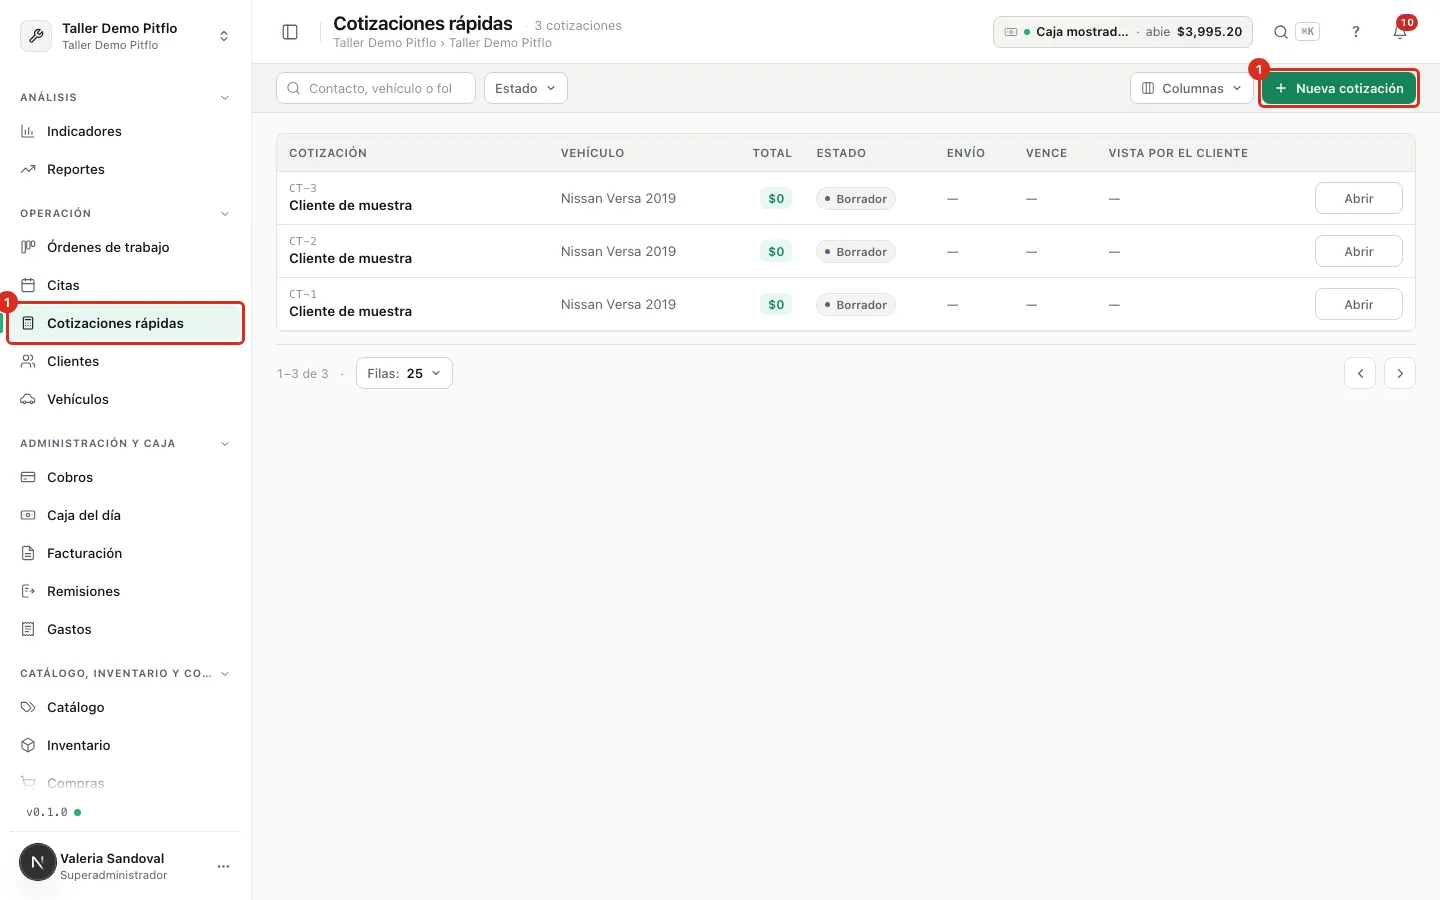The width and height of the screenshot is (1440, 900).
Task: Open the Estado filter dropdown
Action: [526, 88]
